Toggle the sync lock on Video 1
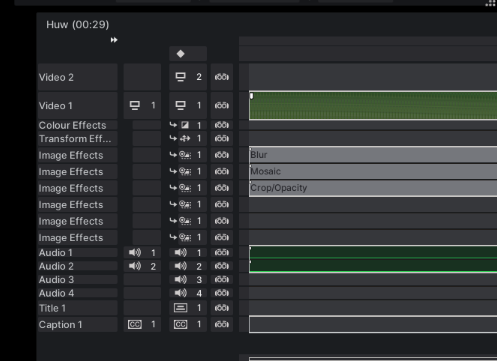497x361 pixels. click(x=222, y=105)
